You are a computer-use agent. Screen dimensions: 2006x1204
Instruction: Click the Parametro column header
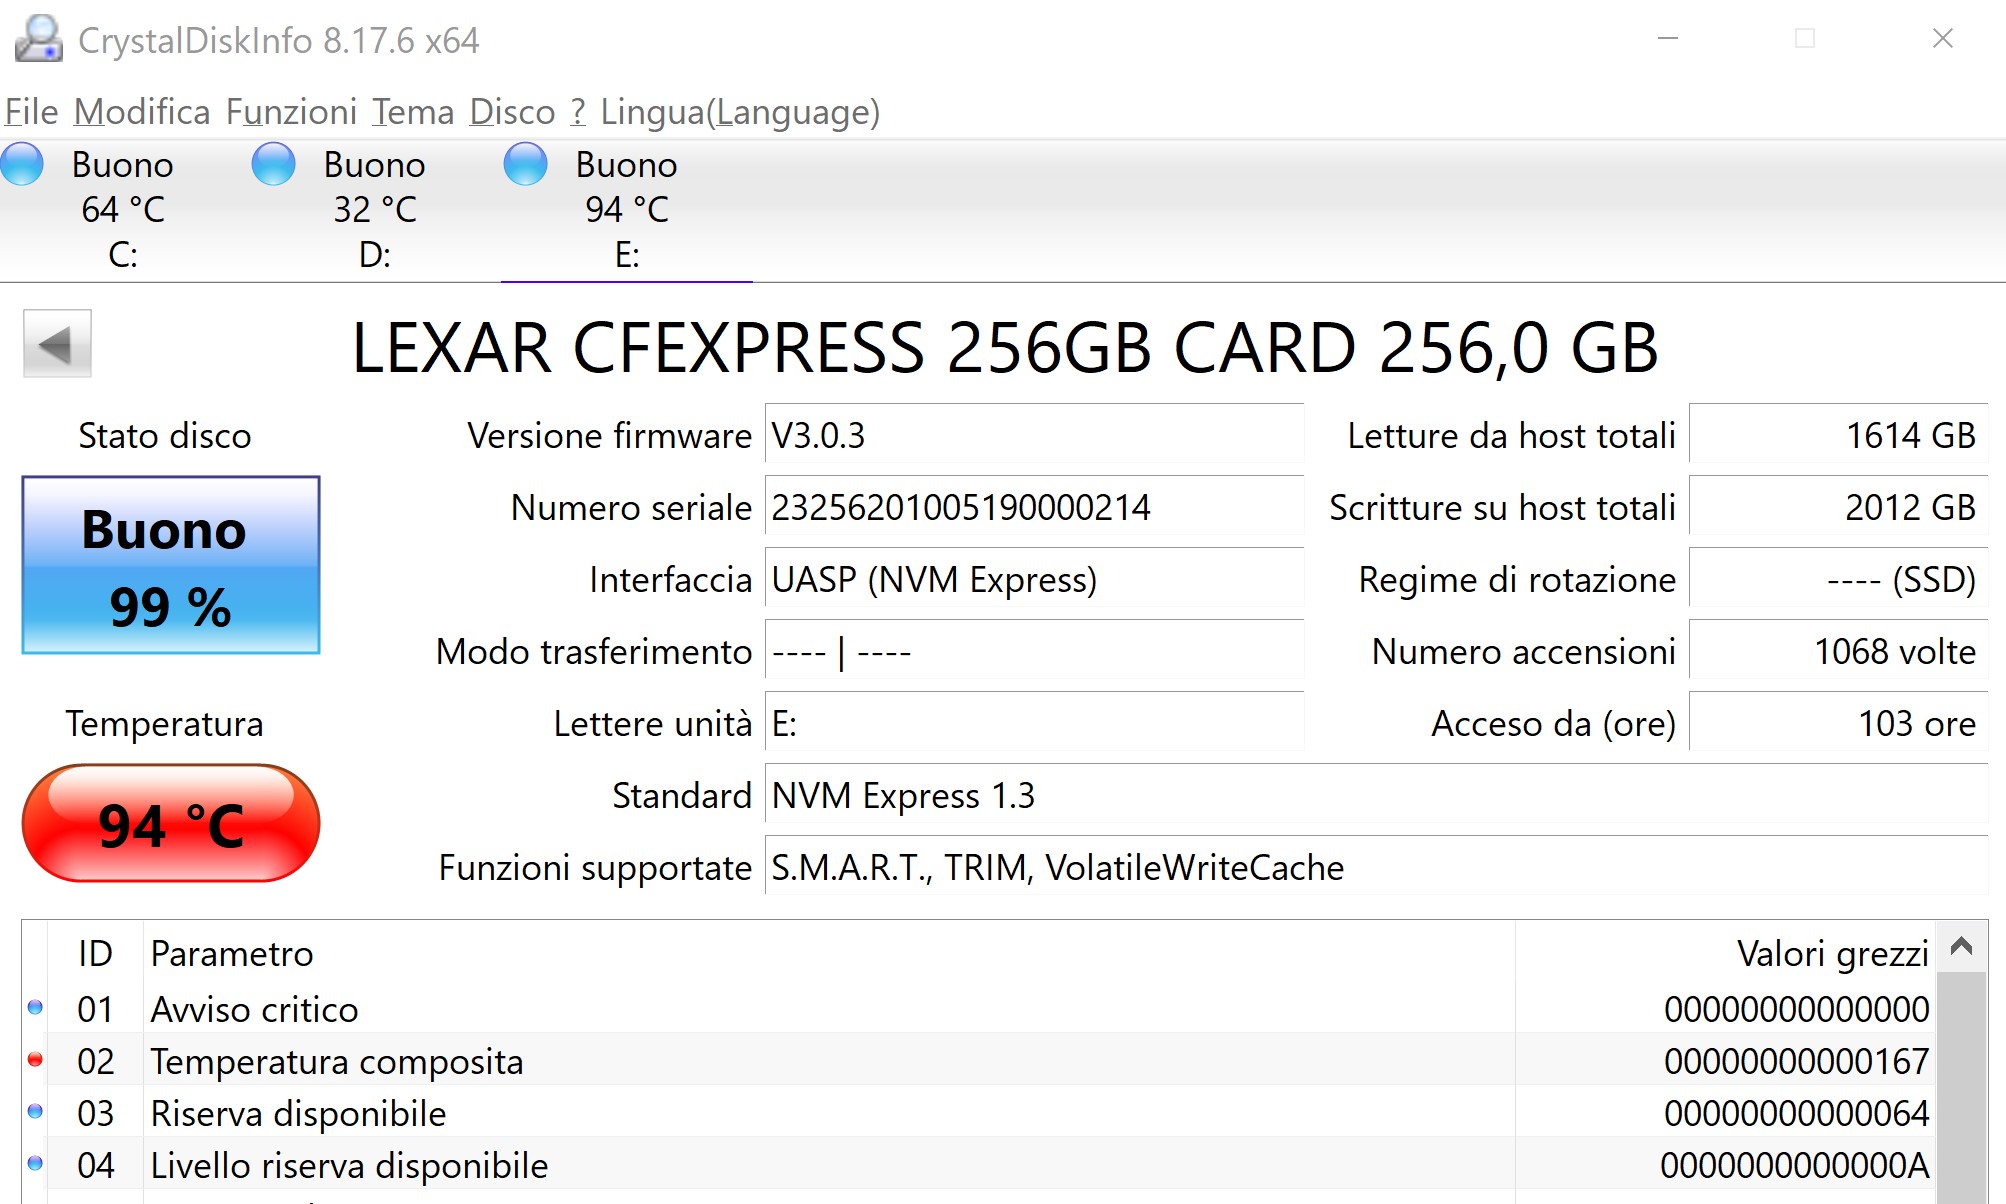pyautogui.click(x=829, y=953)
